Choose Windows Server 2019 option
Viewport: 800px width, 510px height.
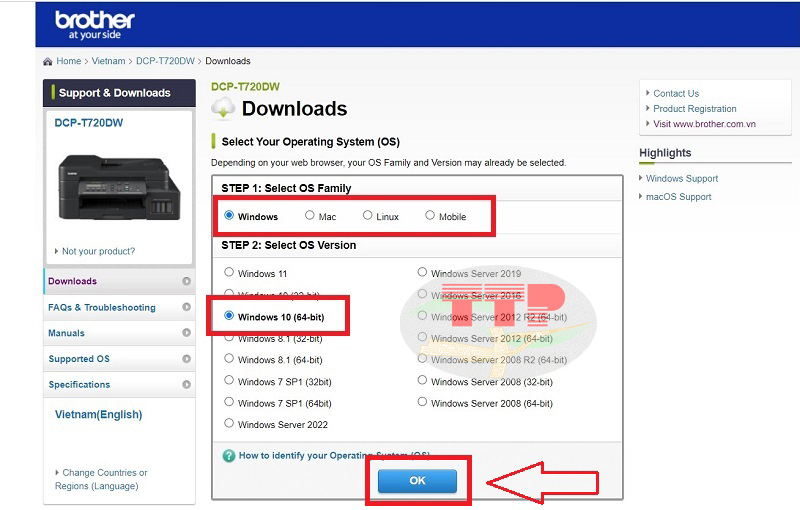pos(422,272)
